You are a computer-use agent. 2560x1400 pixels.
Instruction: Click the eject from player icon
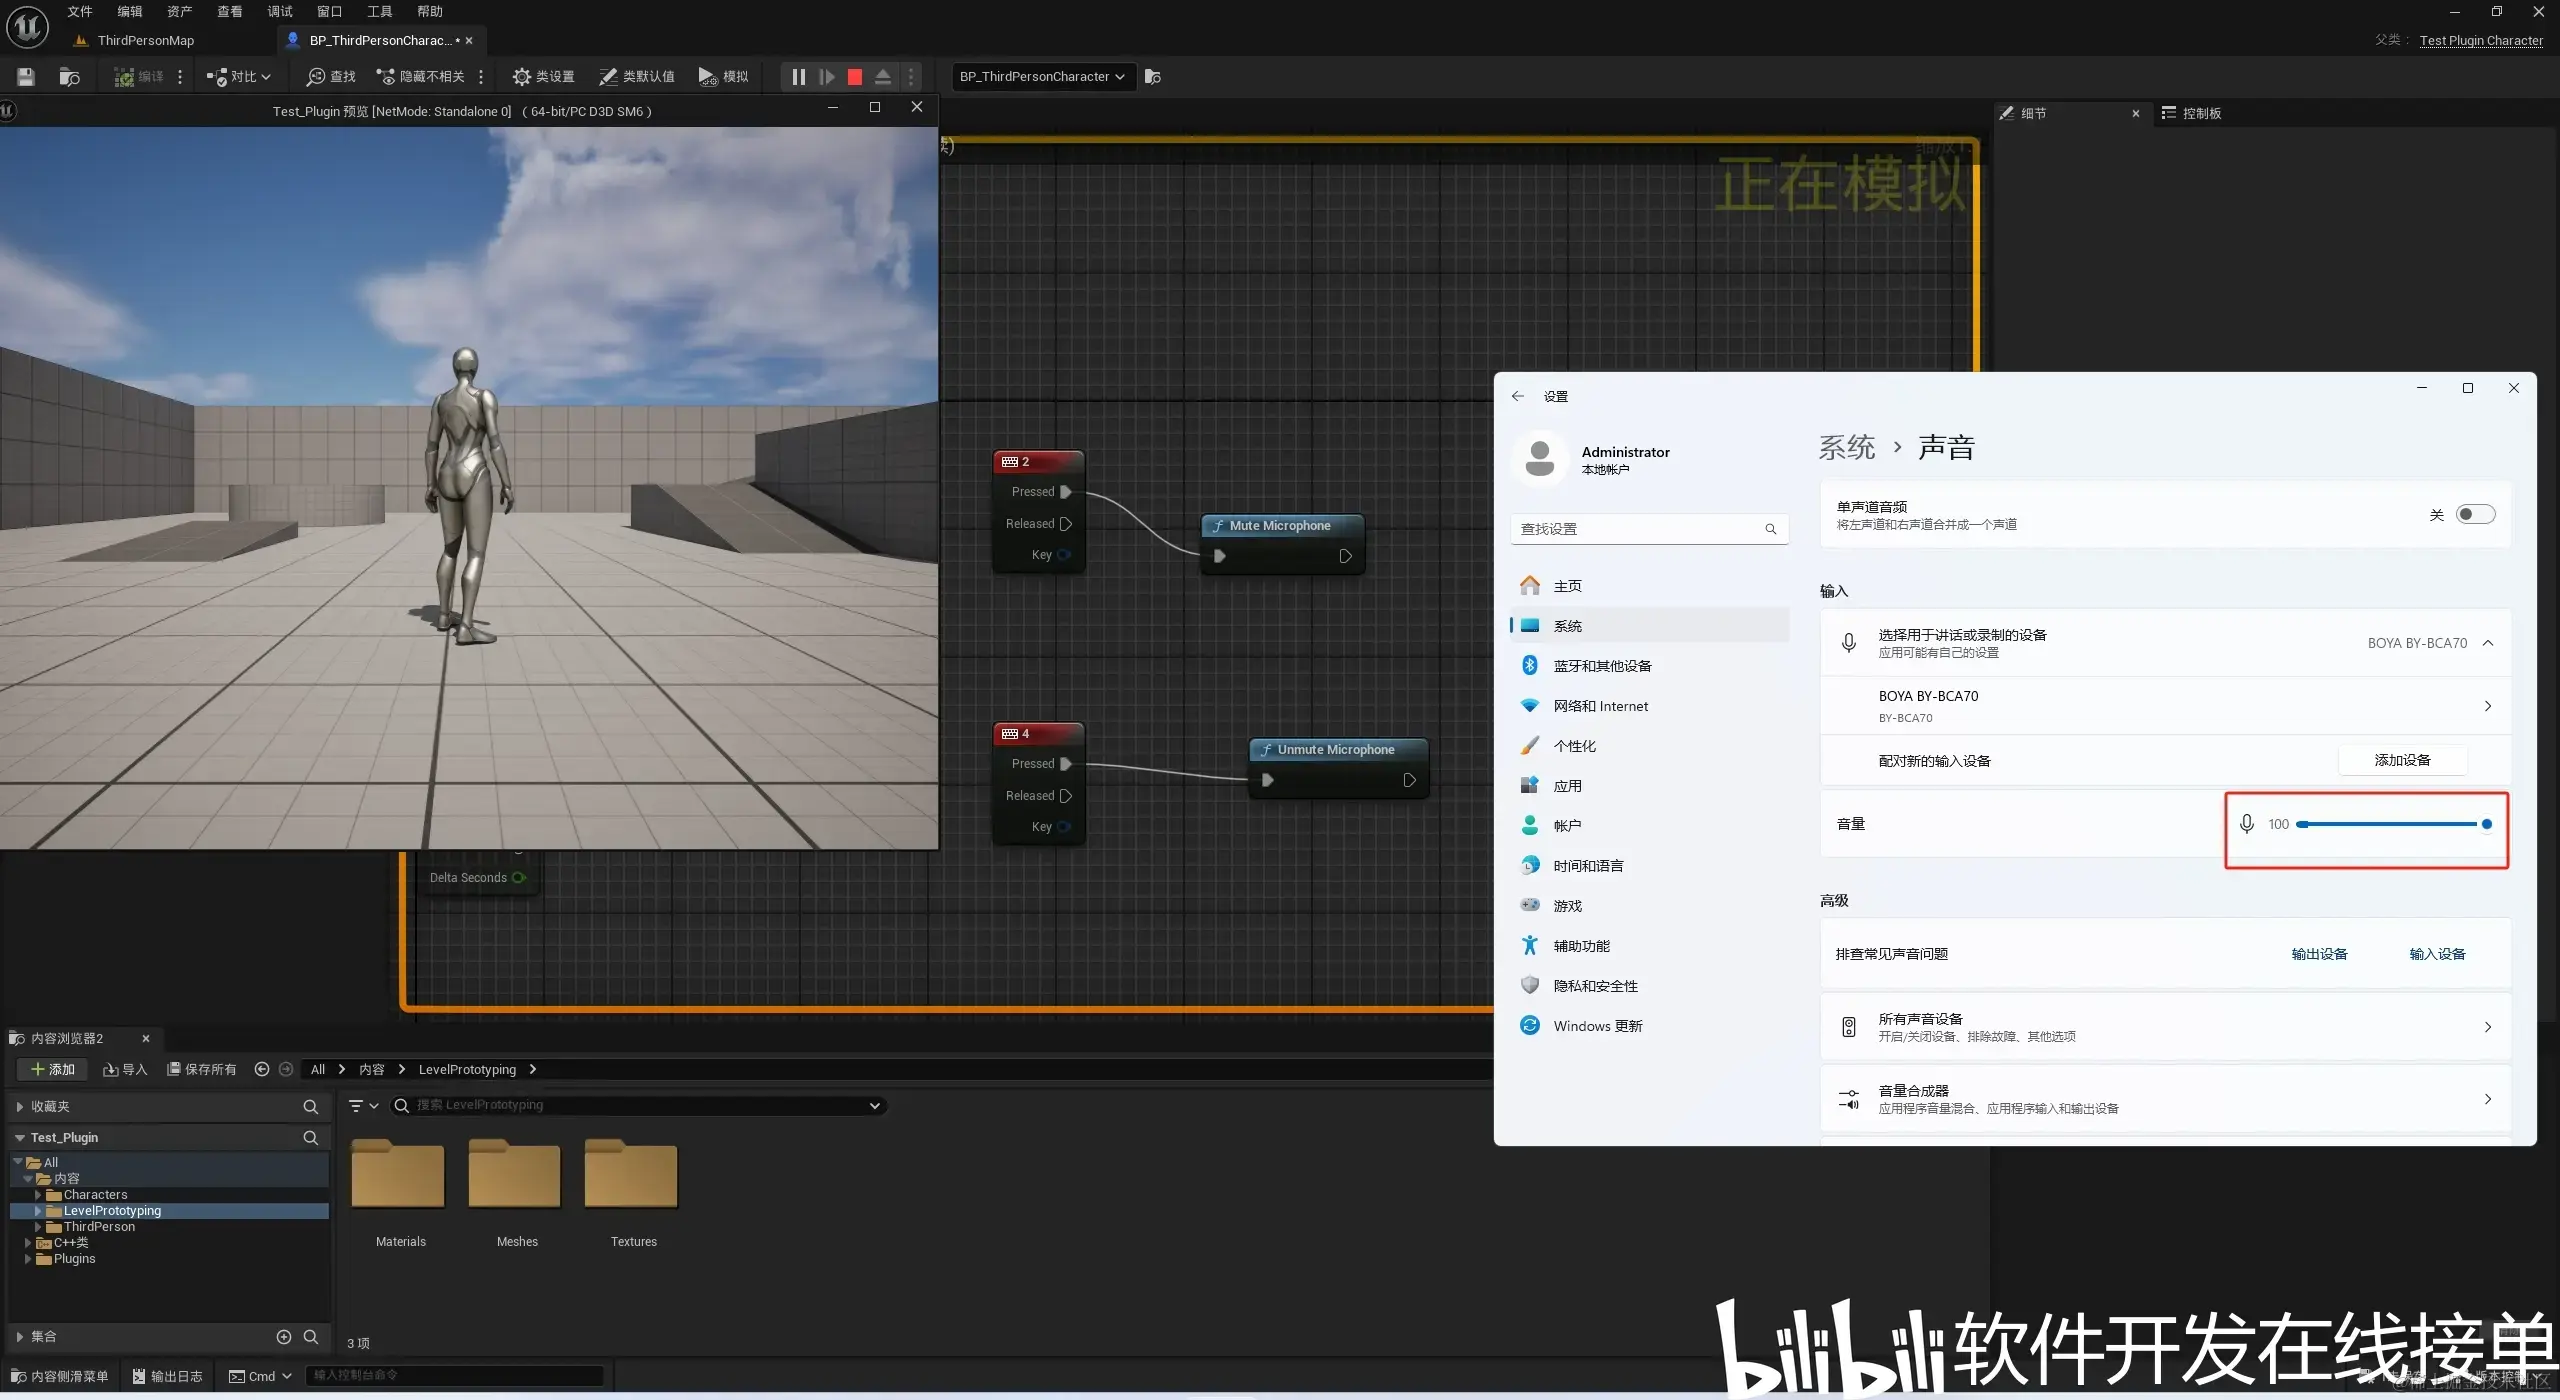coord(883,77)
